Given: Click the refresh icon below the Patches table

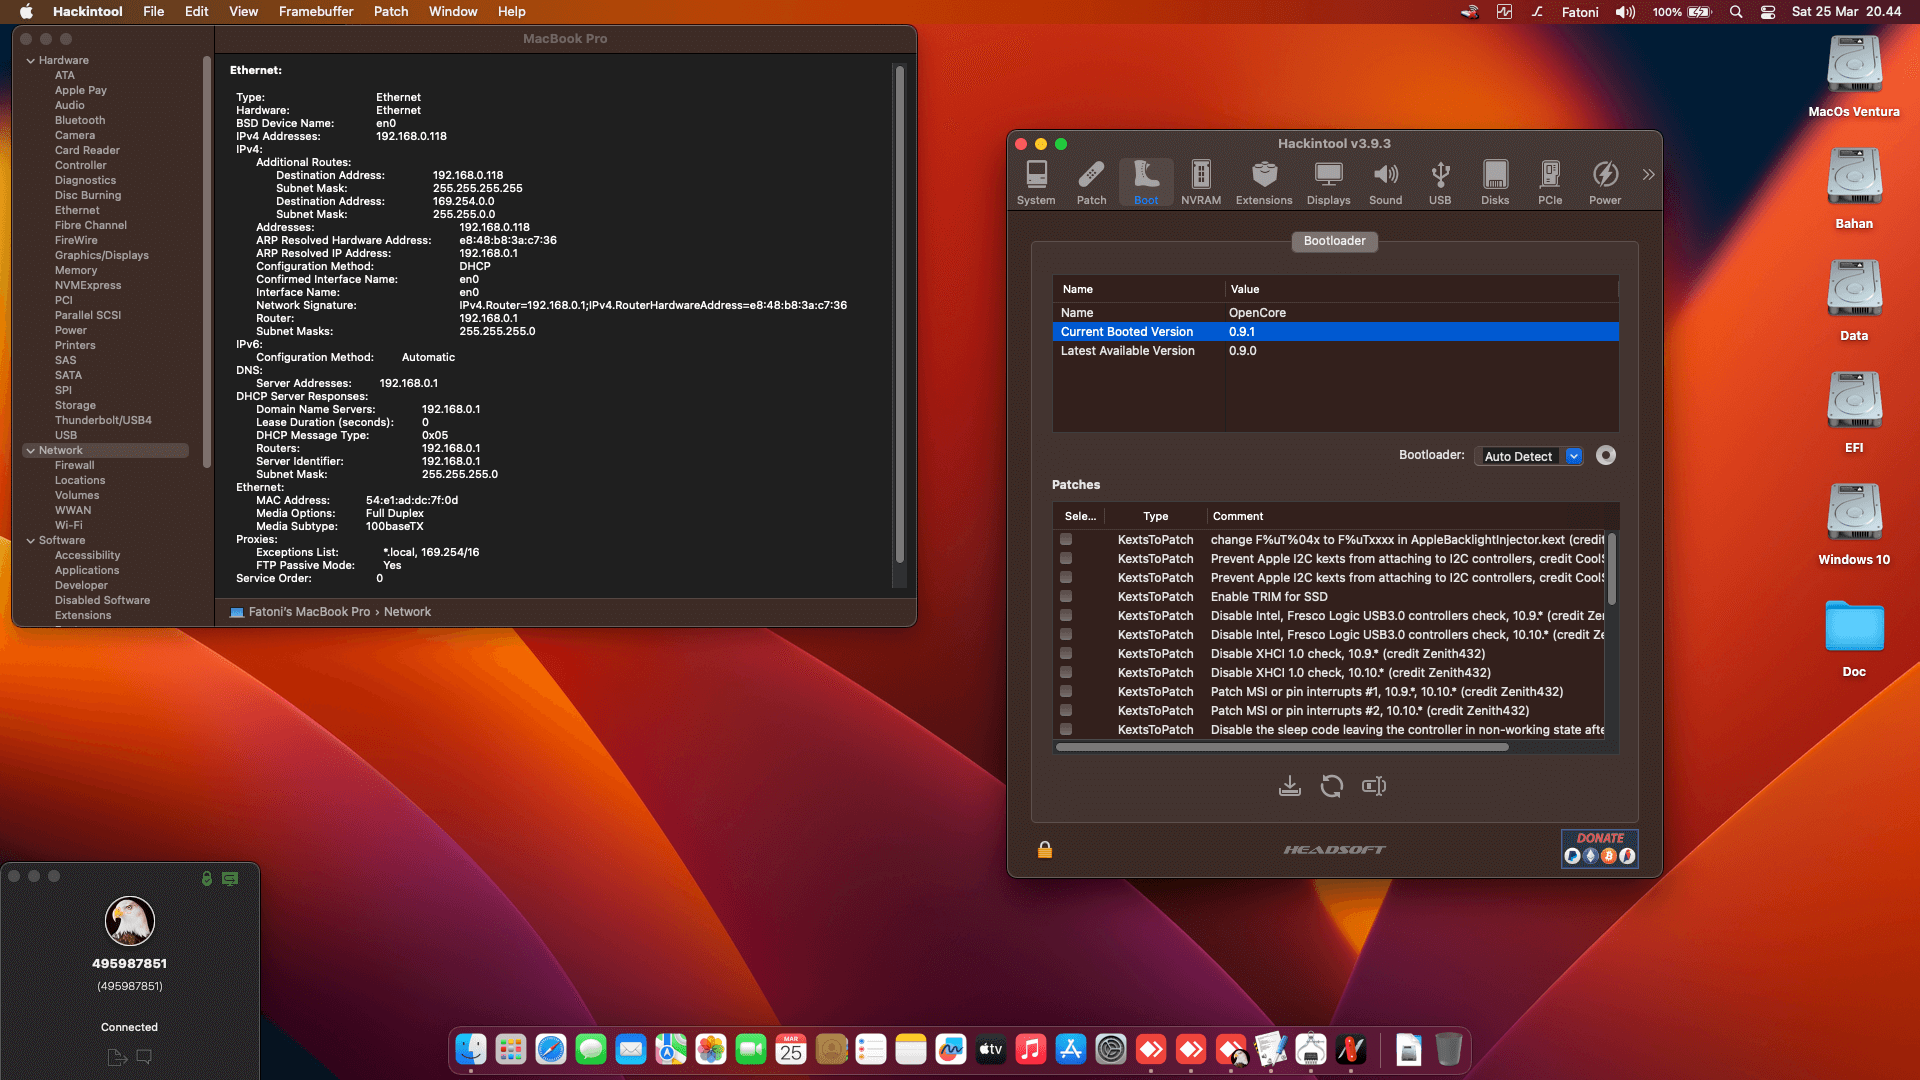Looking at the screenshot, I should pos(1332,786).
